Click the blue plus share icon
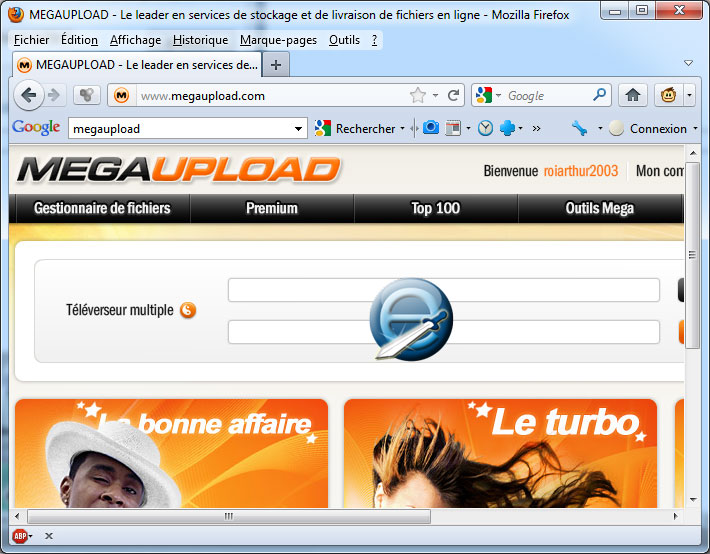710x554 pixels. [507, 128]
